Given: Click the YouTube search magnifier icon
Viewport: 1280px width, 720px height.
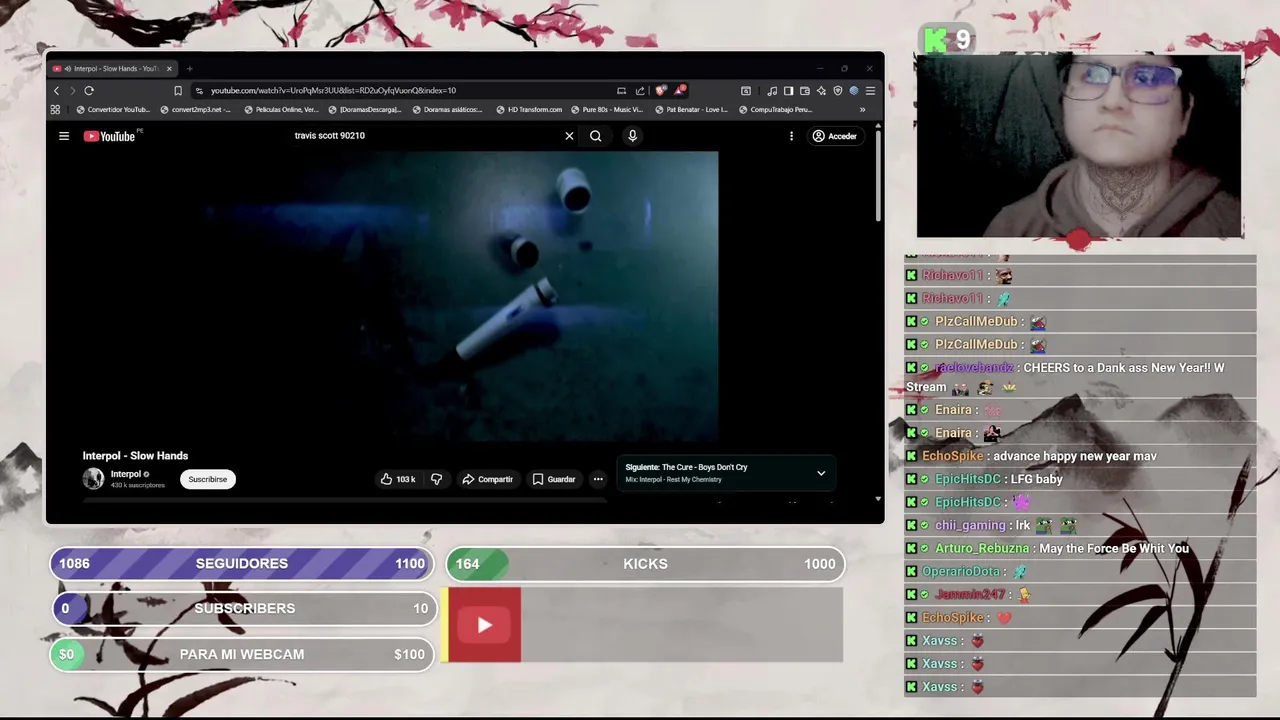Looking at the screenshot, I should tap(596, 136).
